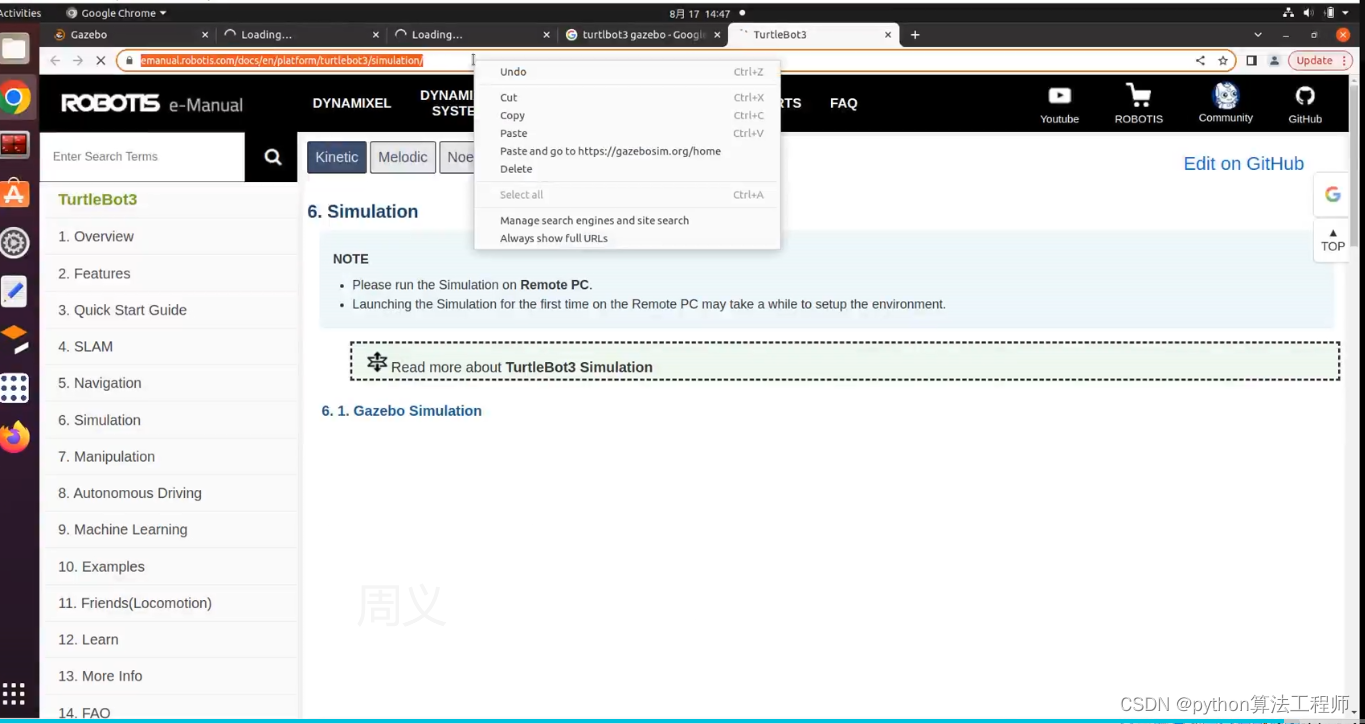Click the ROBOTIS e-Manual logo
This screenshot has width=1365, height=724.
(x=151, y=104)
